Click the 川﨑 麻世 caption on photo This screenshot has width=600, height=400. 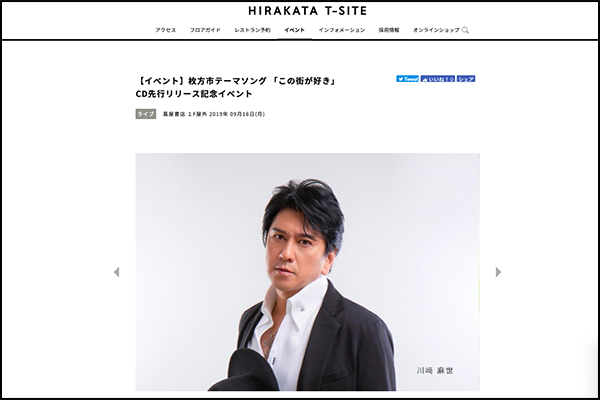click(x=435, y=371)
